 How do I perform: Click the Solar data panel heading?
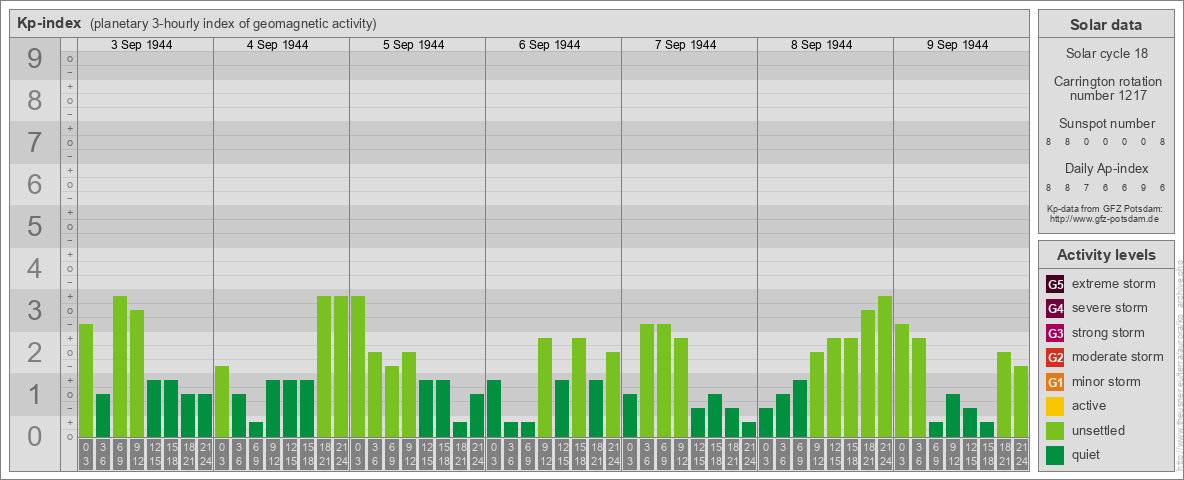point(1105,25)
